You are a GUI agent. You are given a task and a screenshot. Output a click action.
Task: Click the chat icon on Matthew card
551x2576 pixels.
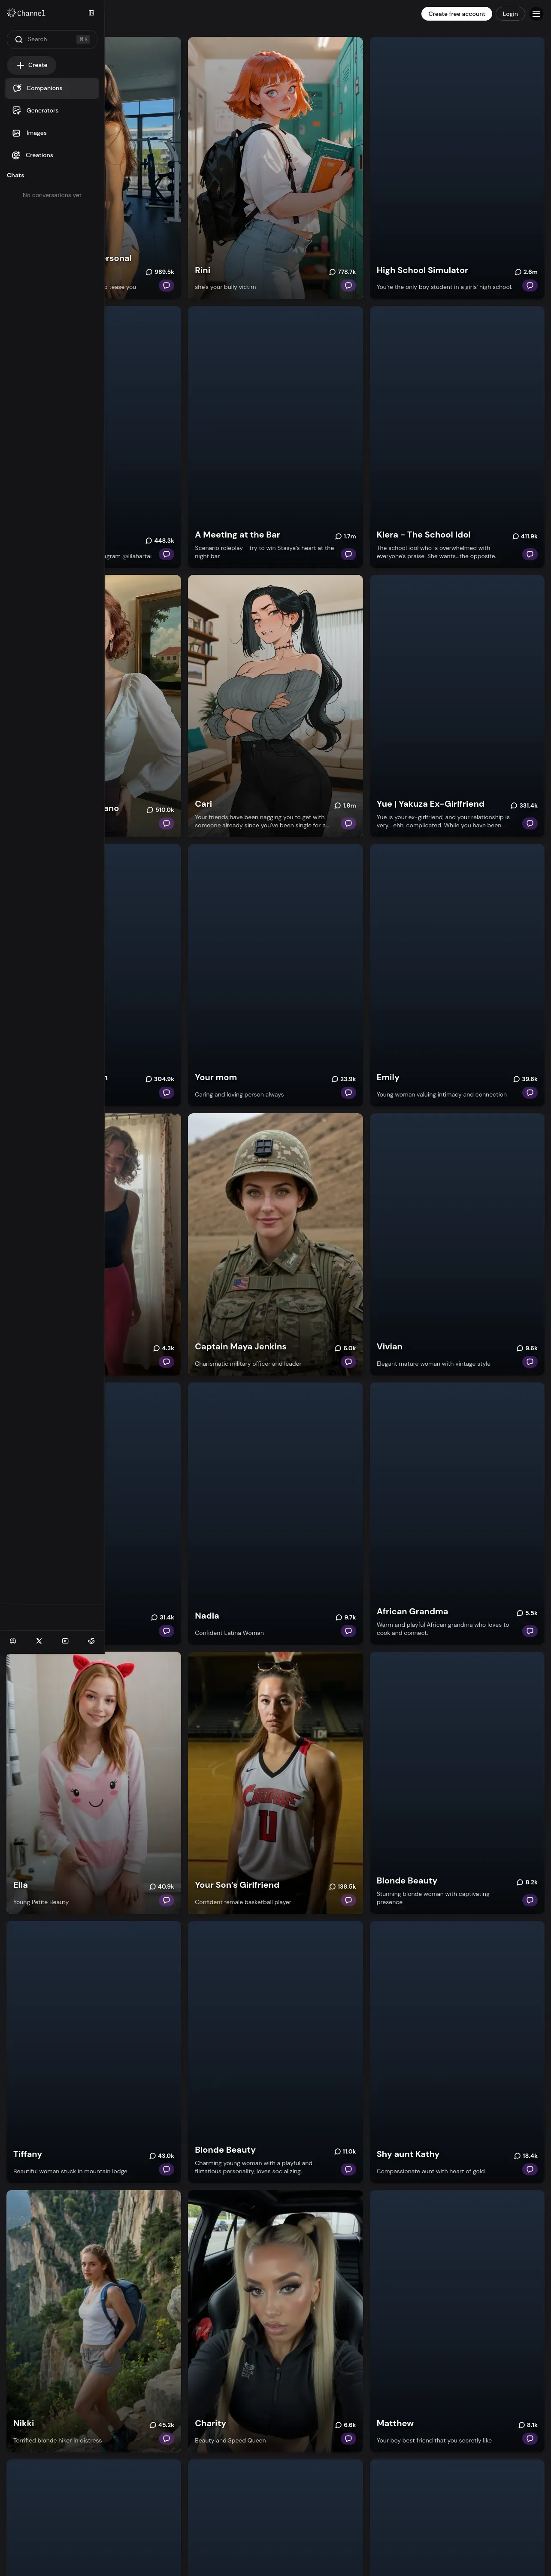530,2438
